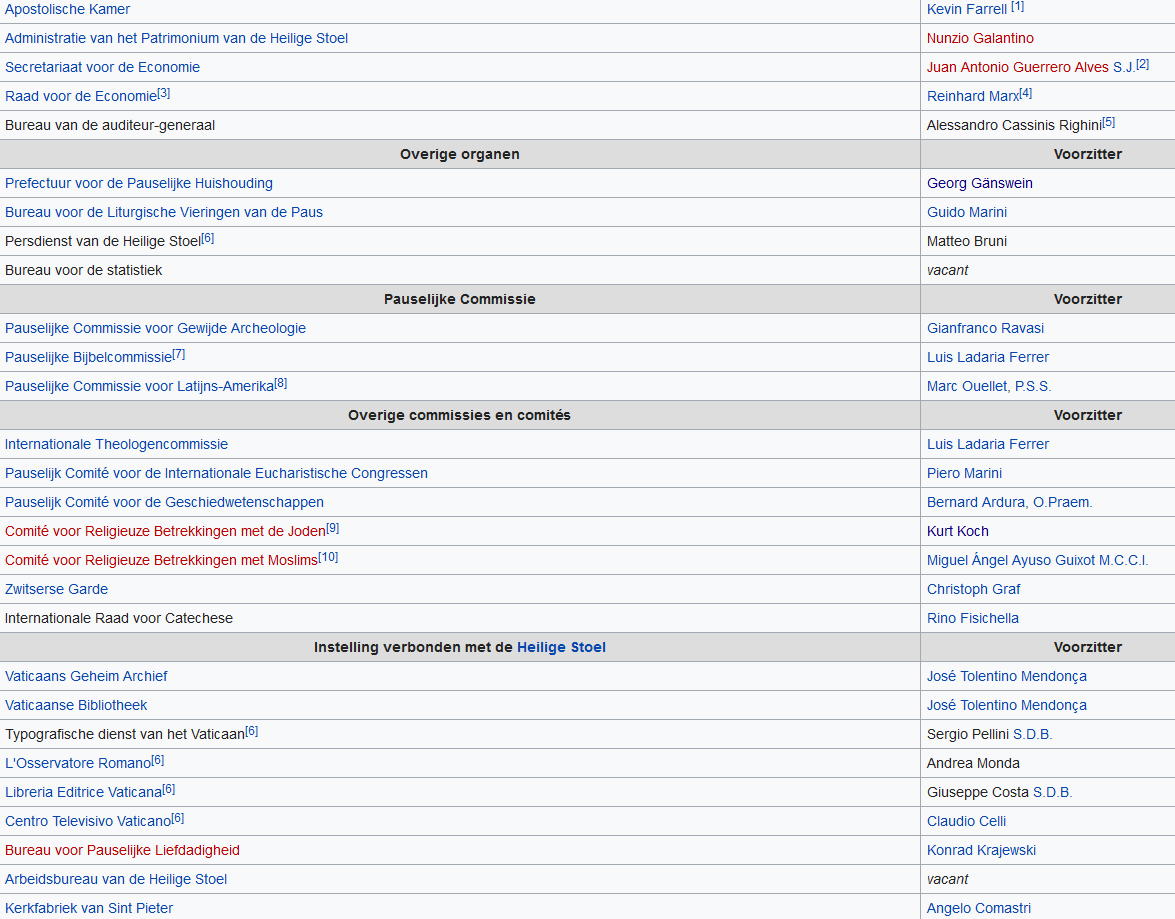
Task: Open Secretariaat voor de Economie link
Action: pos(102,67)
